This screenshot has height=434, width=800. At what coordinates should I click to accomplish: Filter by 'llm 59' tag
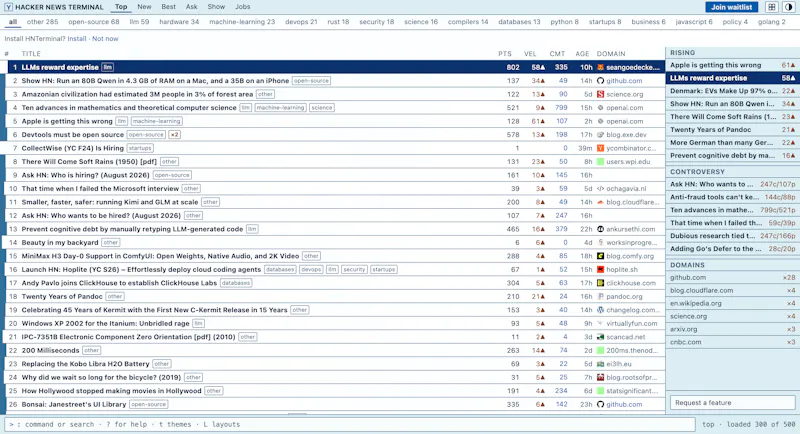[139, 22]
